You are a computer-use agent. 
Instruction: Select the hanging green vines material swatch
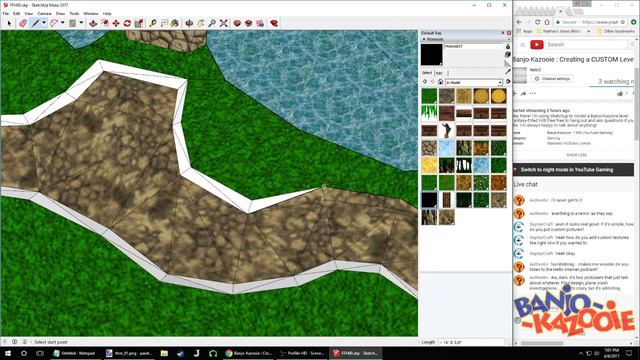tap(429, 113)
